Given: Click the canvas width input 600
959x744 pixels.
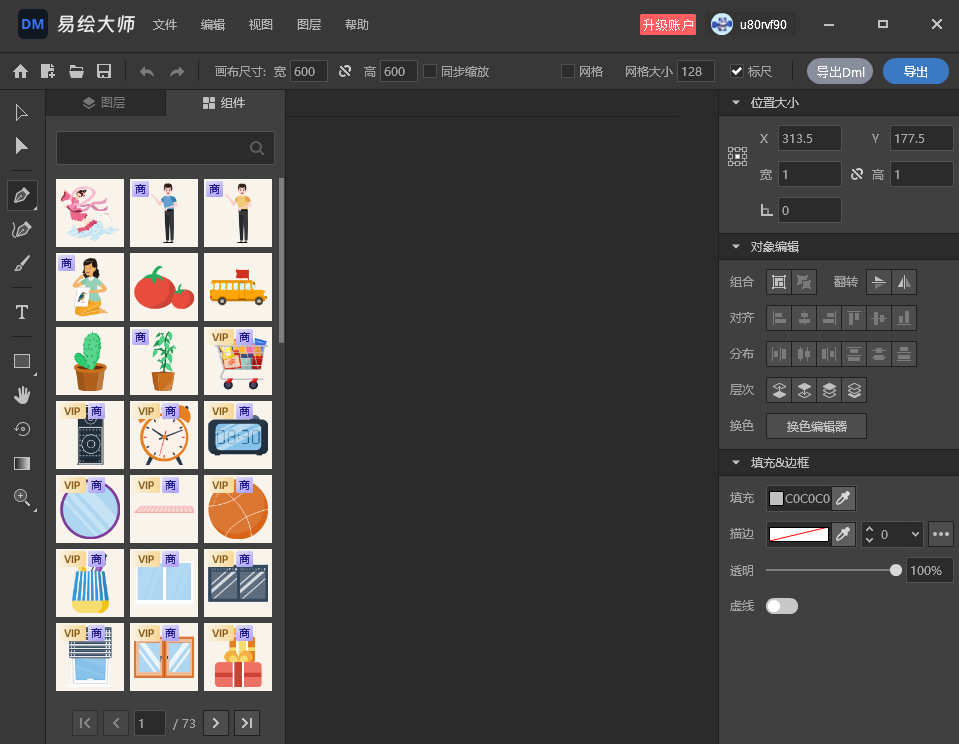Looking at the screenshot, I should pyautogui.click(x=308, y=72).
